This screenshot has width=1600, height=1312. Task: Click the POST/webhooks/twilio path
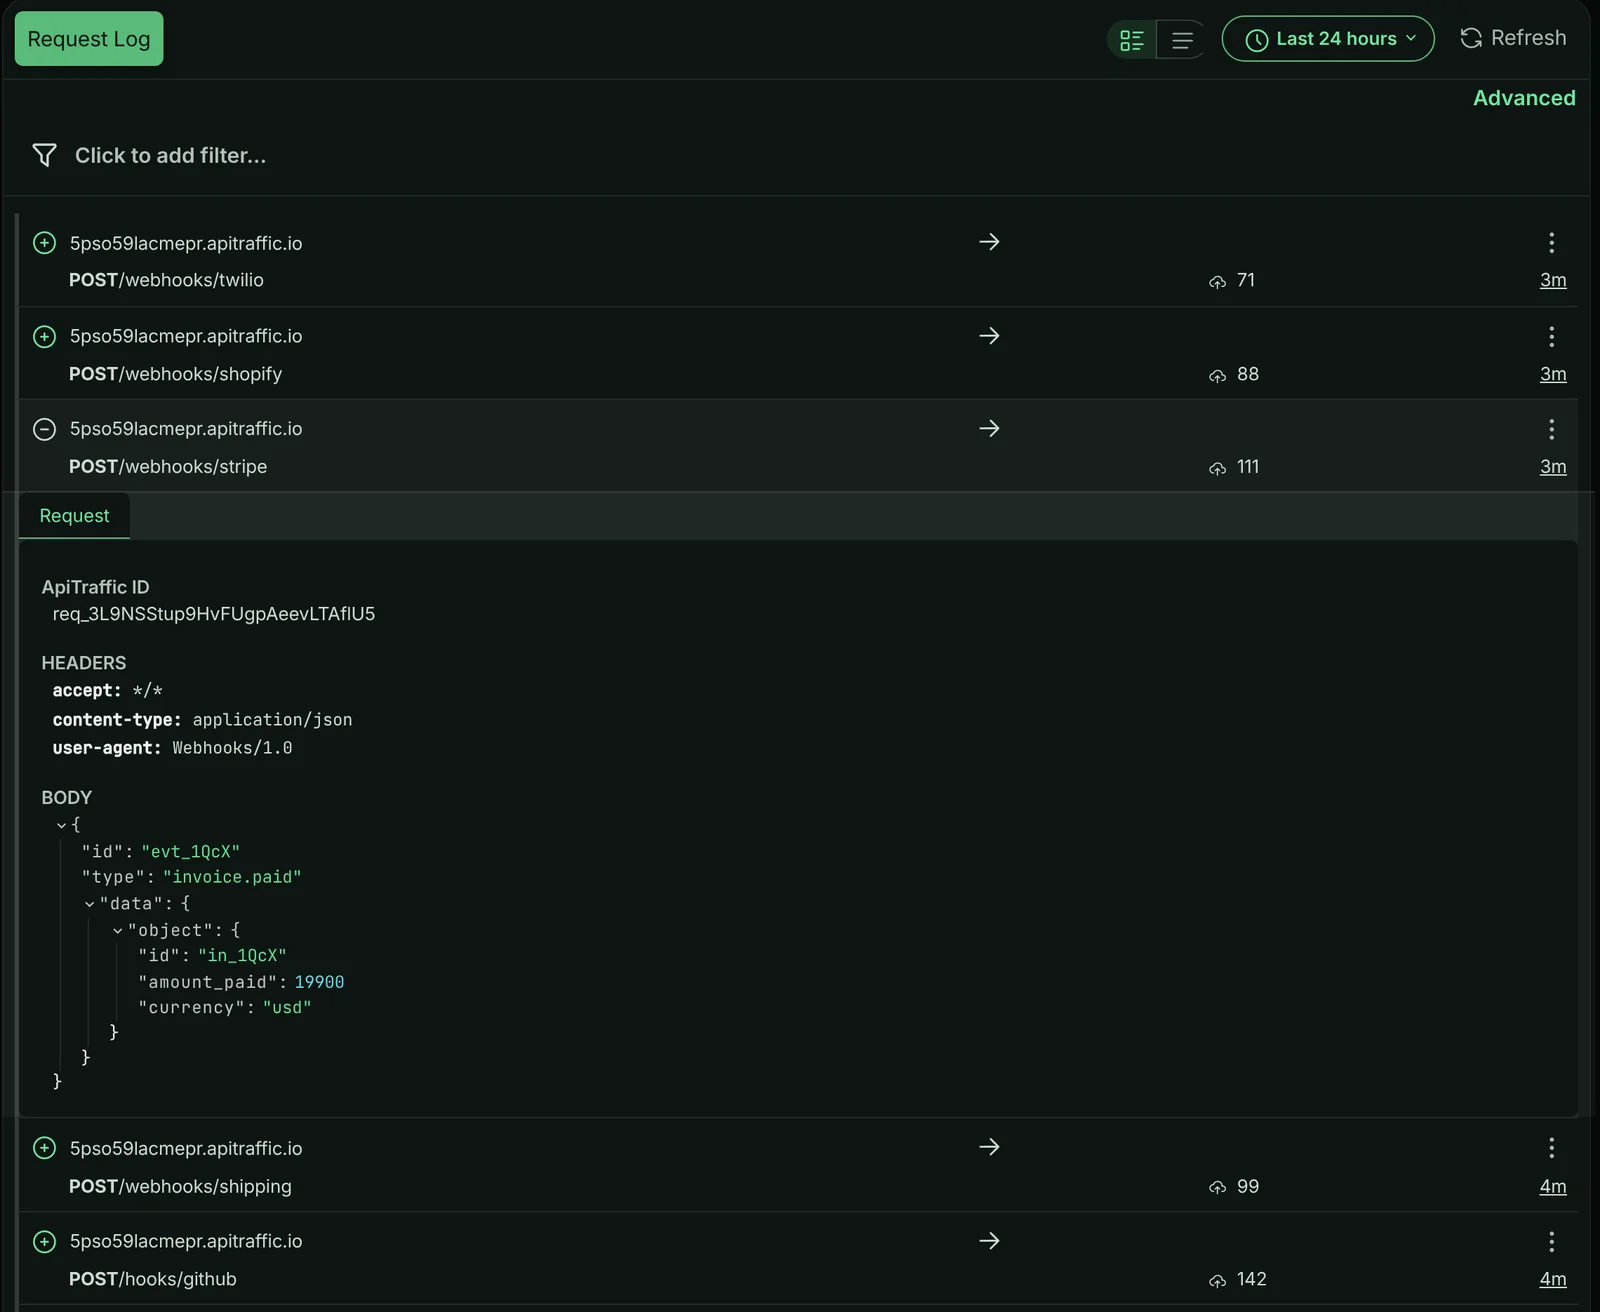pos(166,281)
